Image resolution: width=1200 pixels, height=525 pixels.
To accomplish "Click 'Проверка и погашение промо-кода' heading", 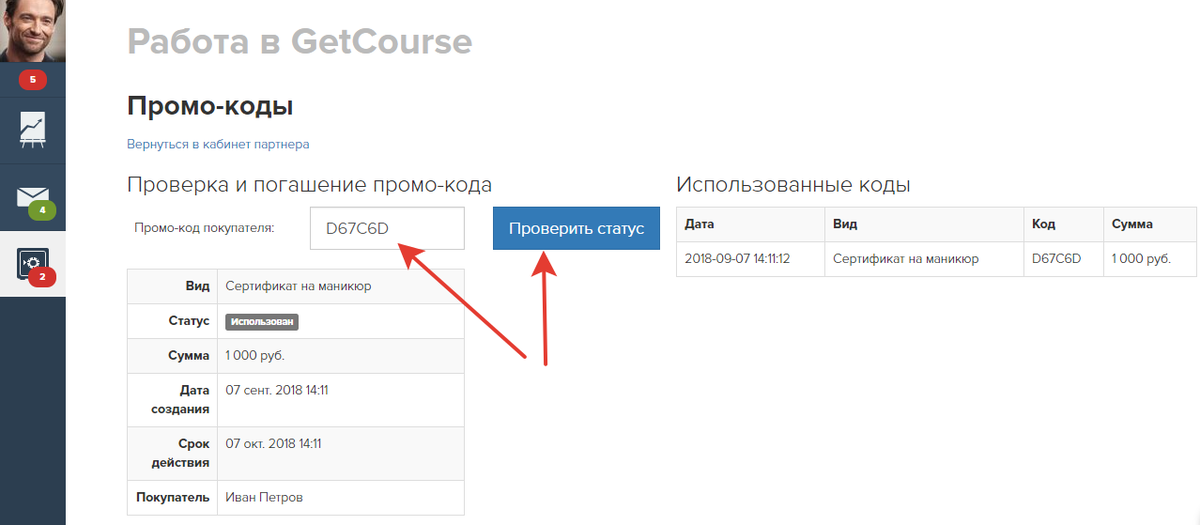I will coord(309,185).
